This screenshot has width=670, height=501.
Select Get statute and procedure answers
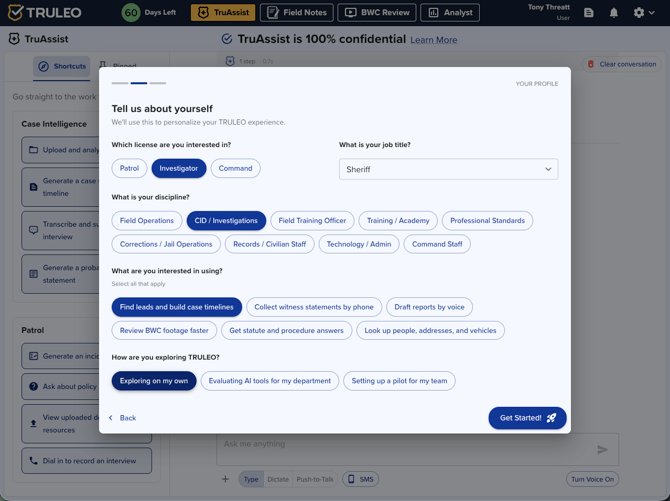coord(286,330)
